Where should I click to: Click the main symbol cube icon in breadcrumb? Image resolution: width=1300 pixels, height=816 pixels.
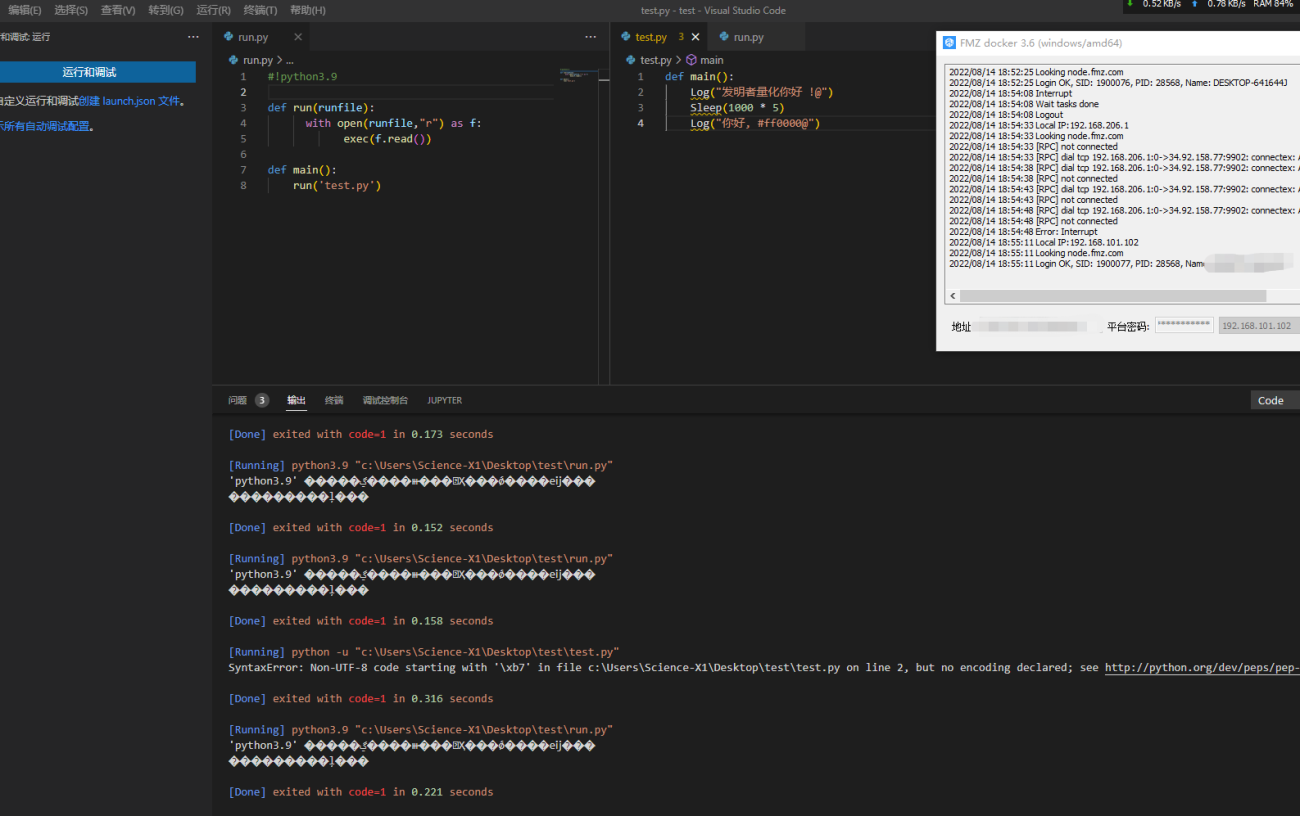[691, 60]
